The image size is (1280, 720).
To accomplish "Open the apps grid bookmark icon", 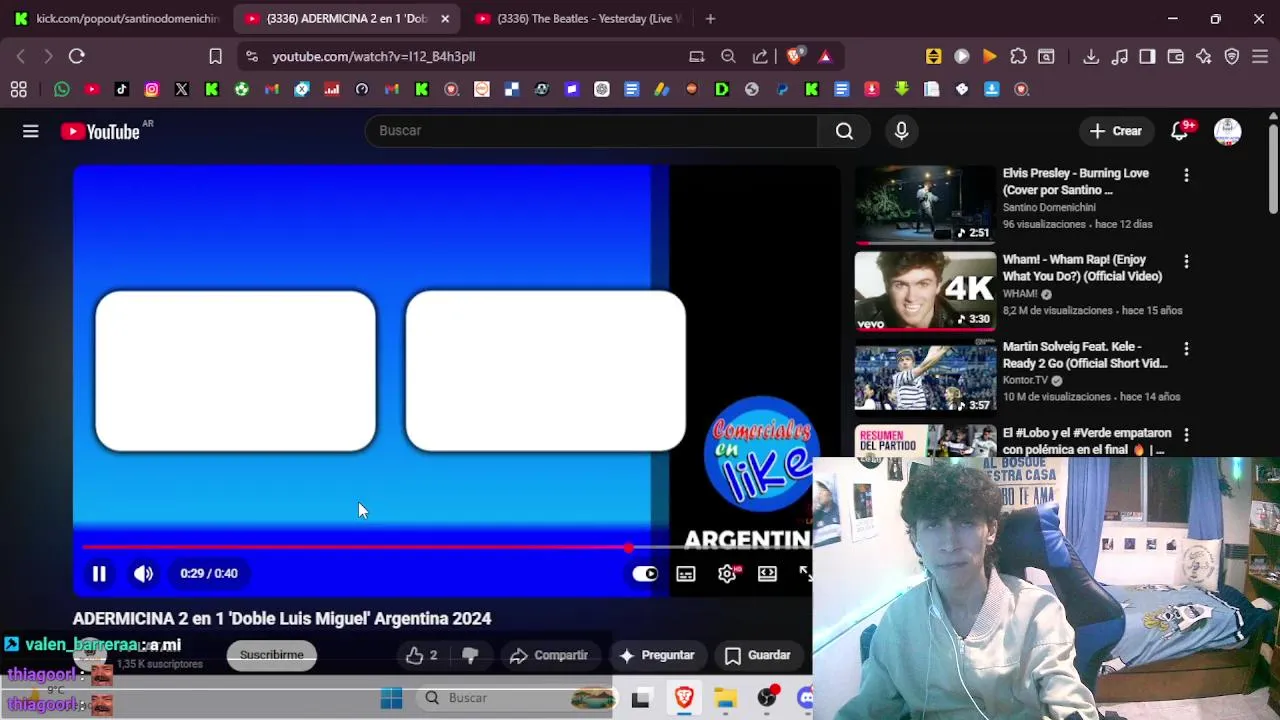I will point(18,89).
